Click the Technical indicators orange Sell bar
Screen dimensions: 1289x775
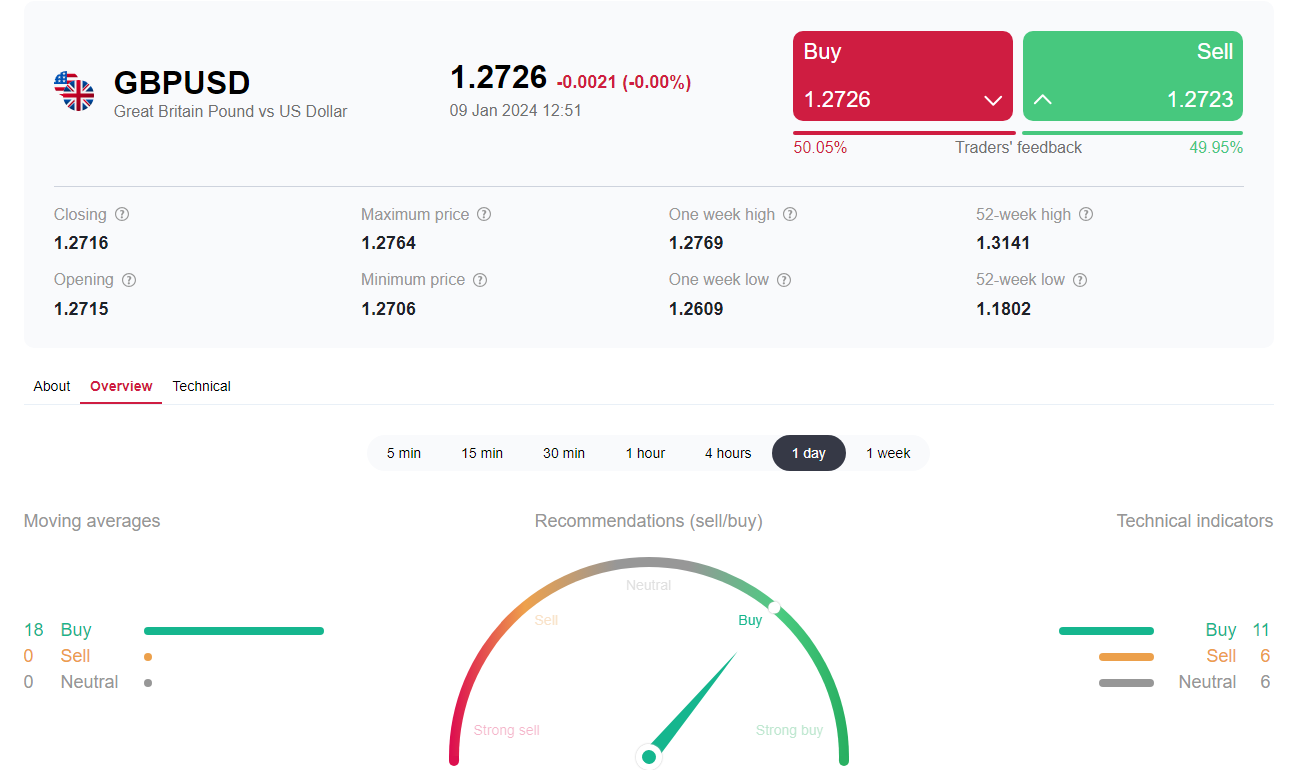click(1126, 657)
